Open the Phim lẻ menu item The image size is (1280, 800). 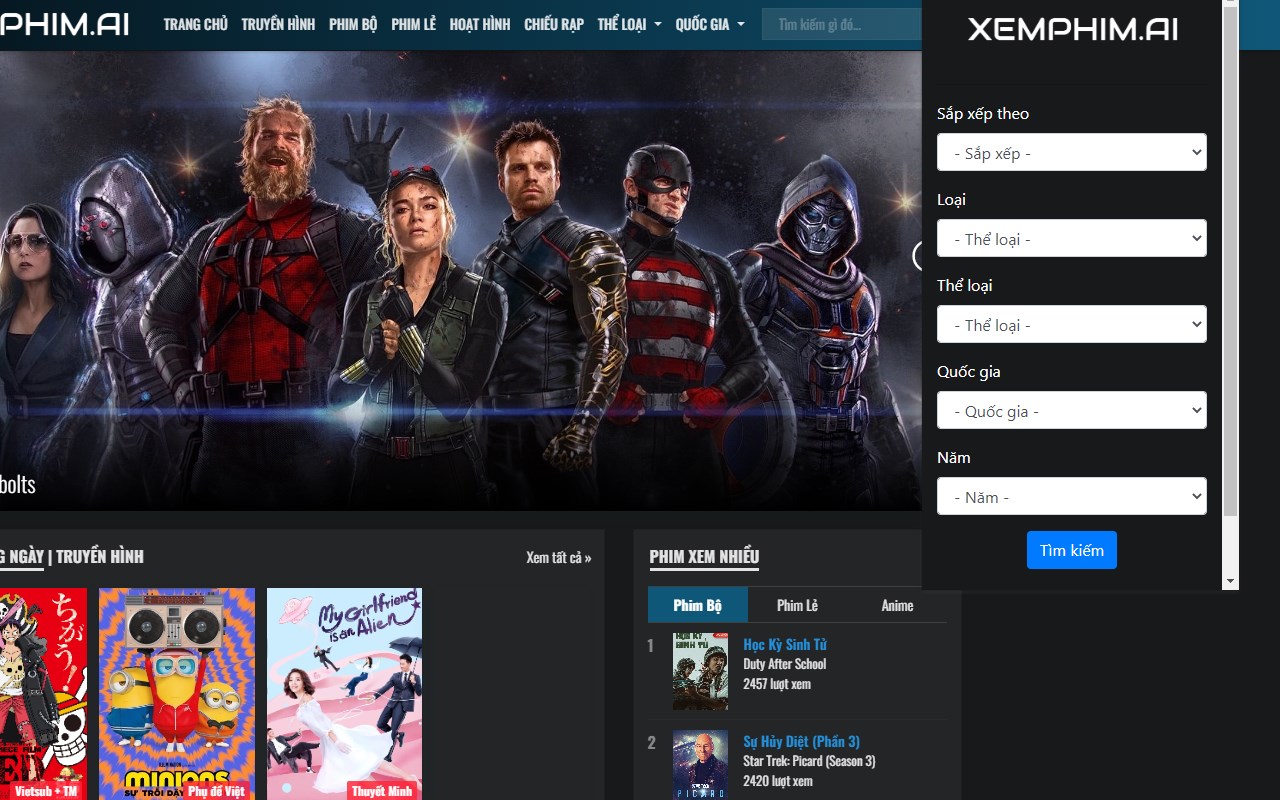pyautogui.click(x=413, y=24)
